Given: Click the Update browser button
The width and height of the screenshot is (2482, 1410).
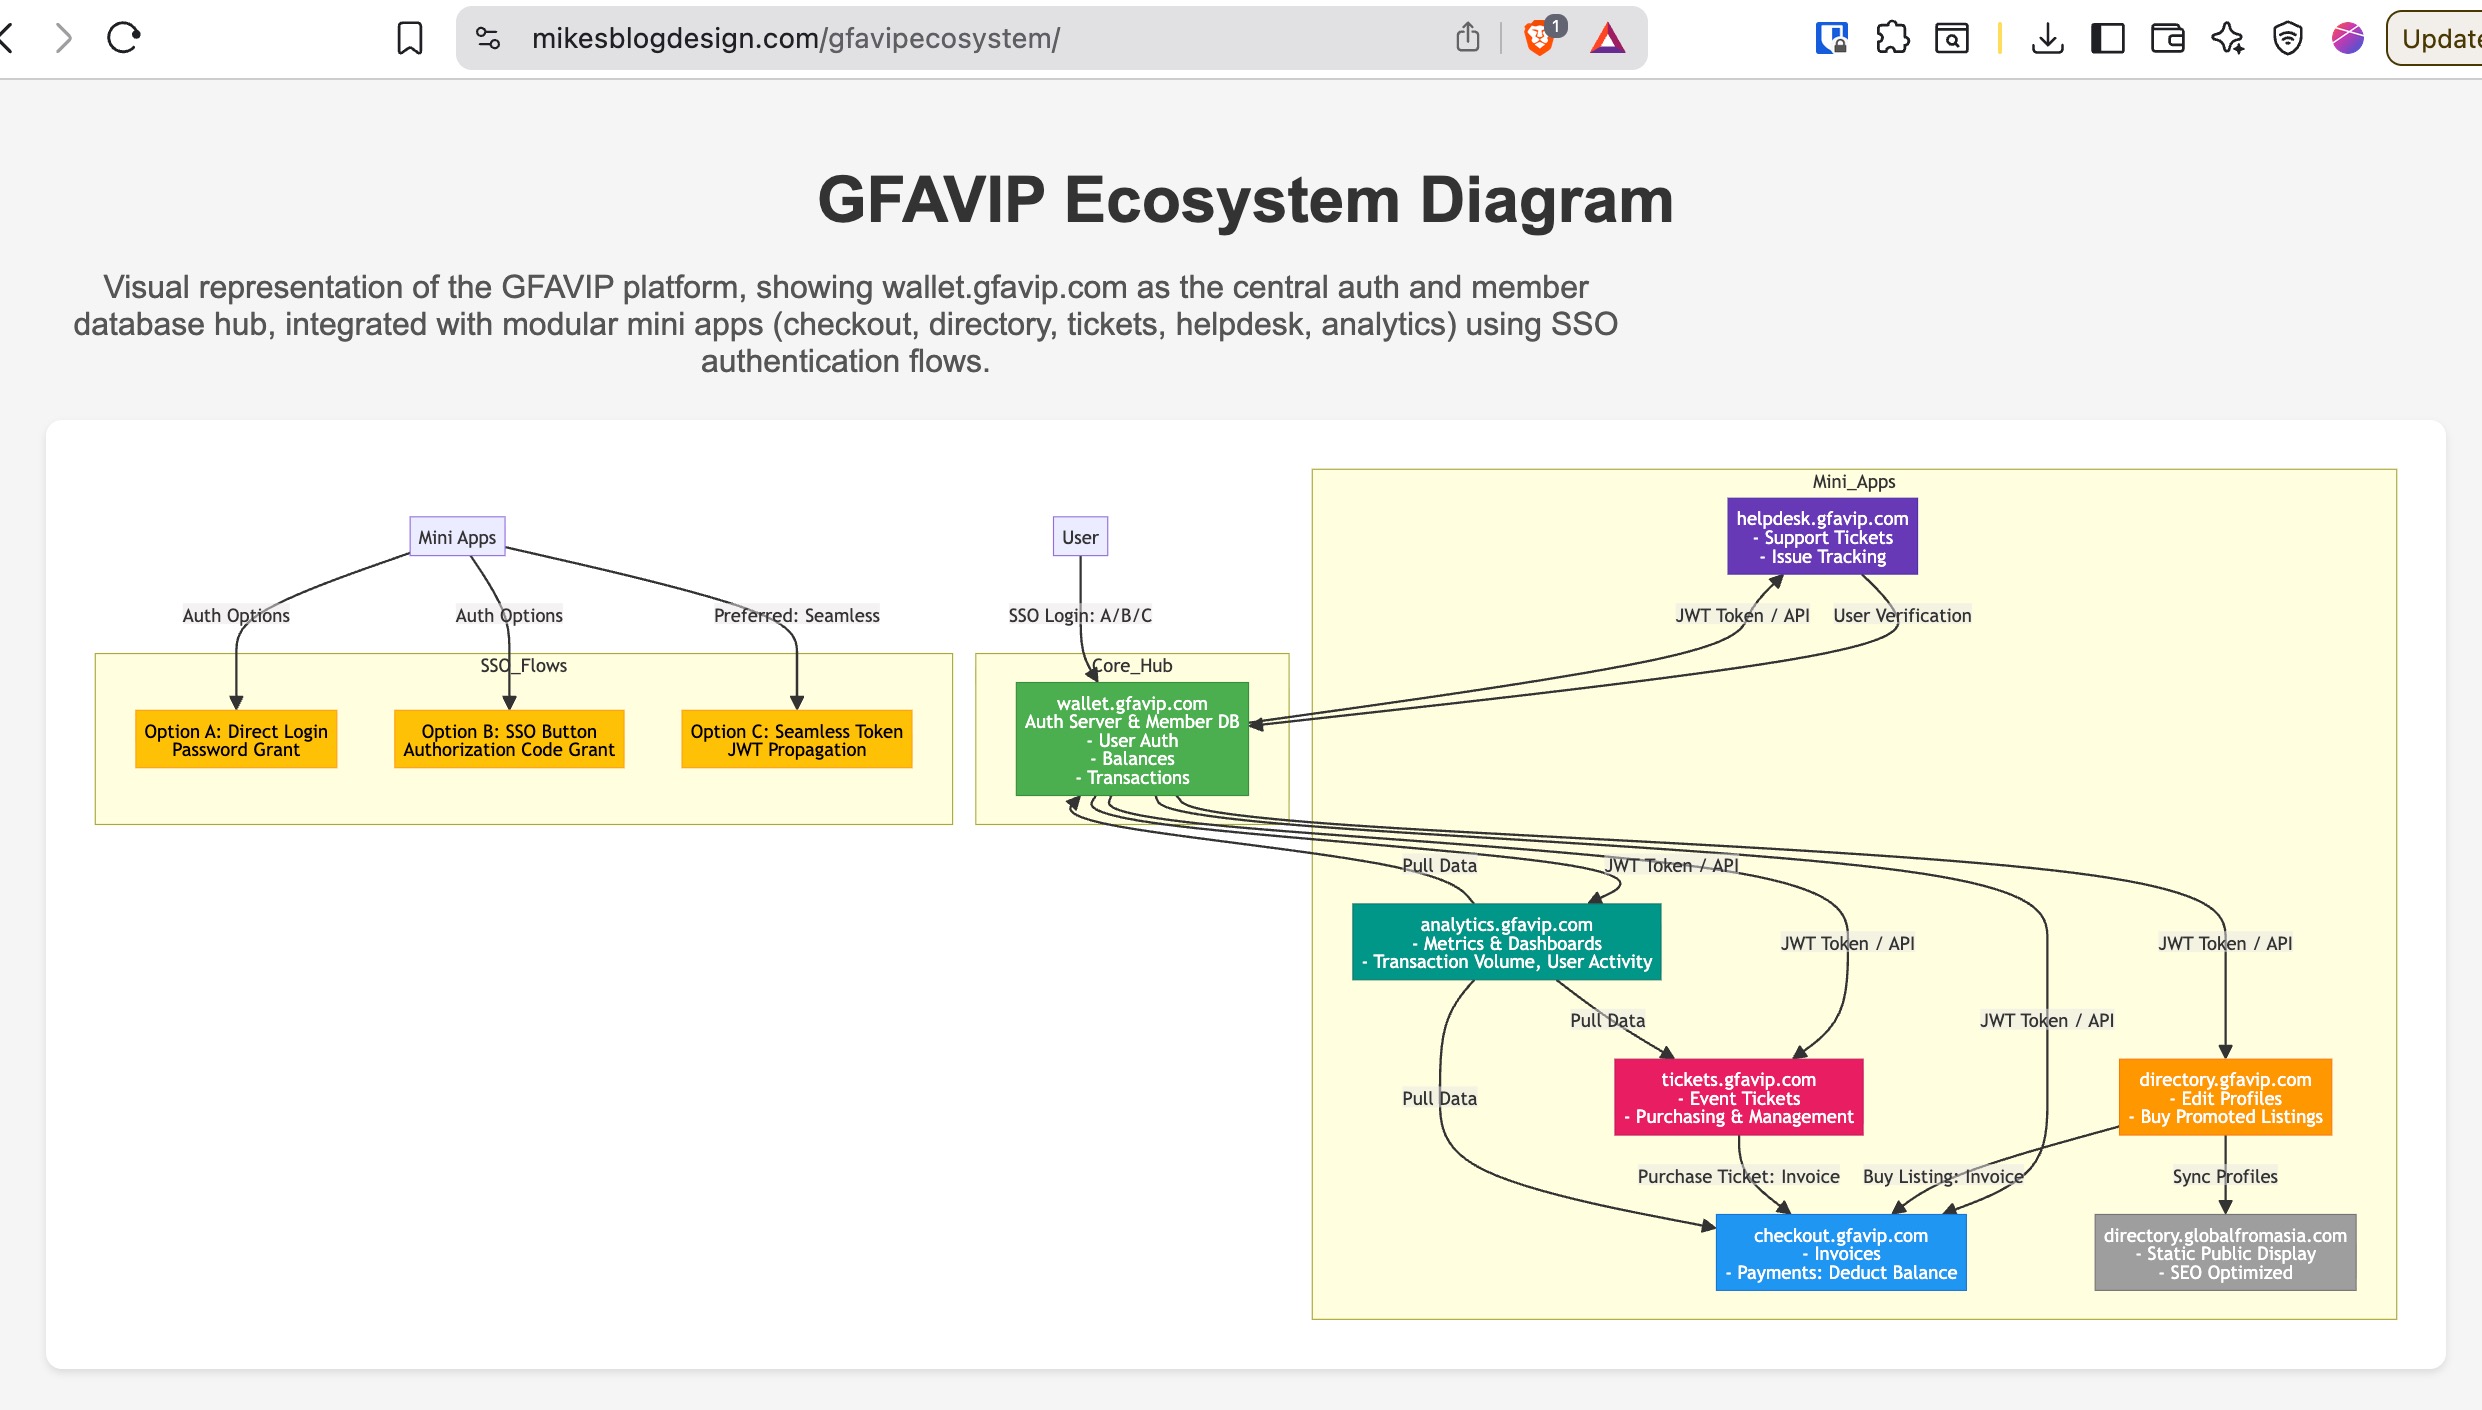Looking at the screenshot, I should click(x=2438, y=38).
